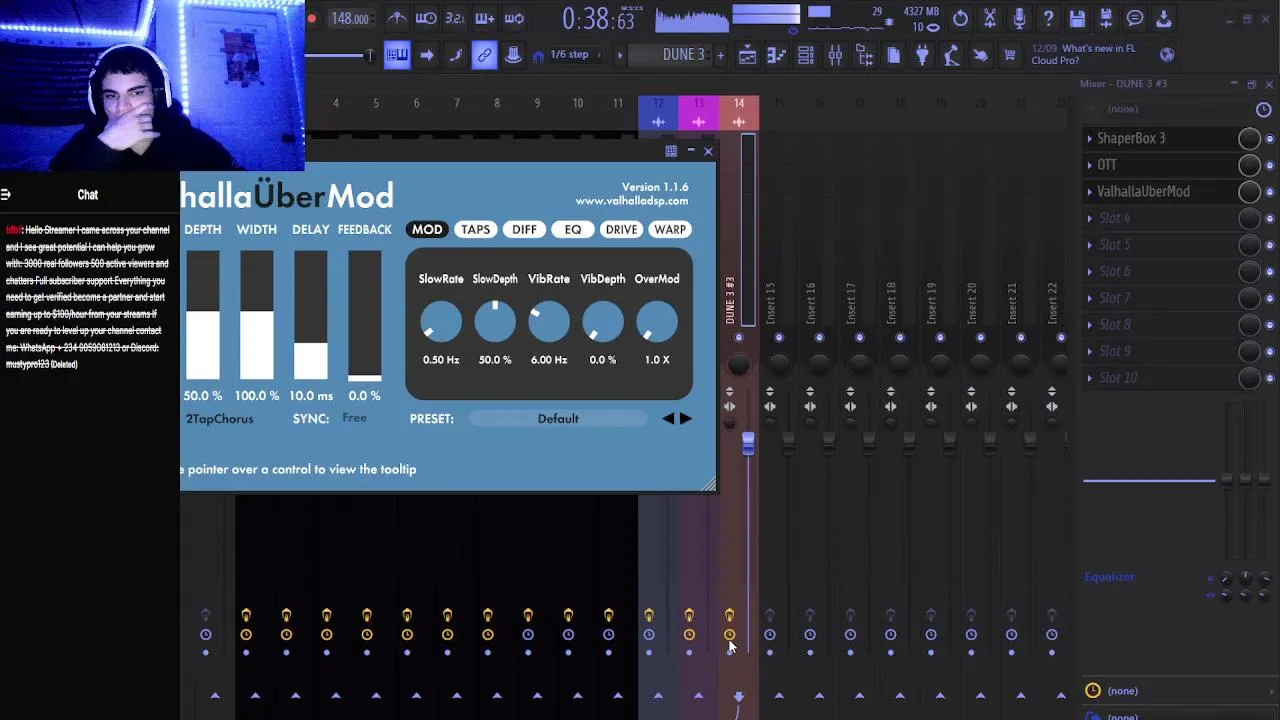1280x720 pixels.
Task: Click the DEPTH slider bar in ValhallaUberMod
Action: [203, 315]
